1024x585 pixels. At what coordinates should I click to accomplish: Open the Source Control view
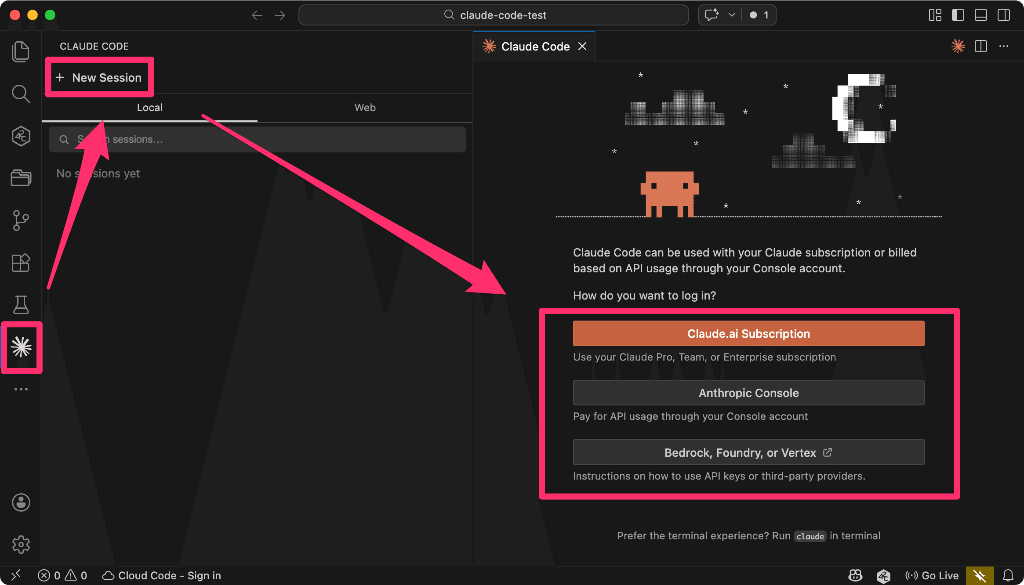click(21, 221)
